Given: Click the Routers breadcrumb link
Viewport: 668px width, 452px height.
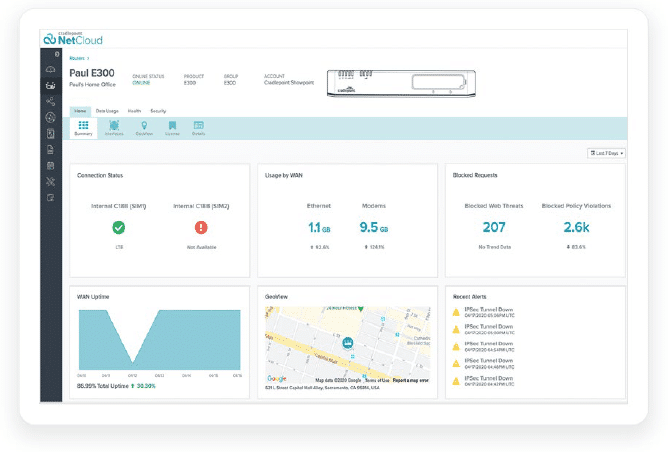Looking at the screenshot, I should click(x=79, y=59).
